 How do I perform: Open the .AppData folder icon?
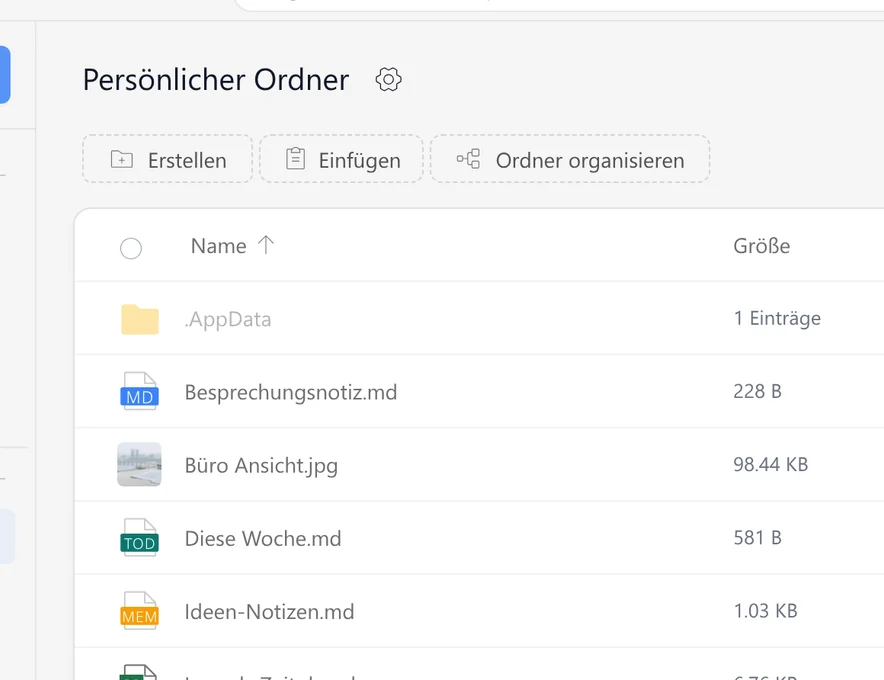[x=140, y=319]
